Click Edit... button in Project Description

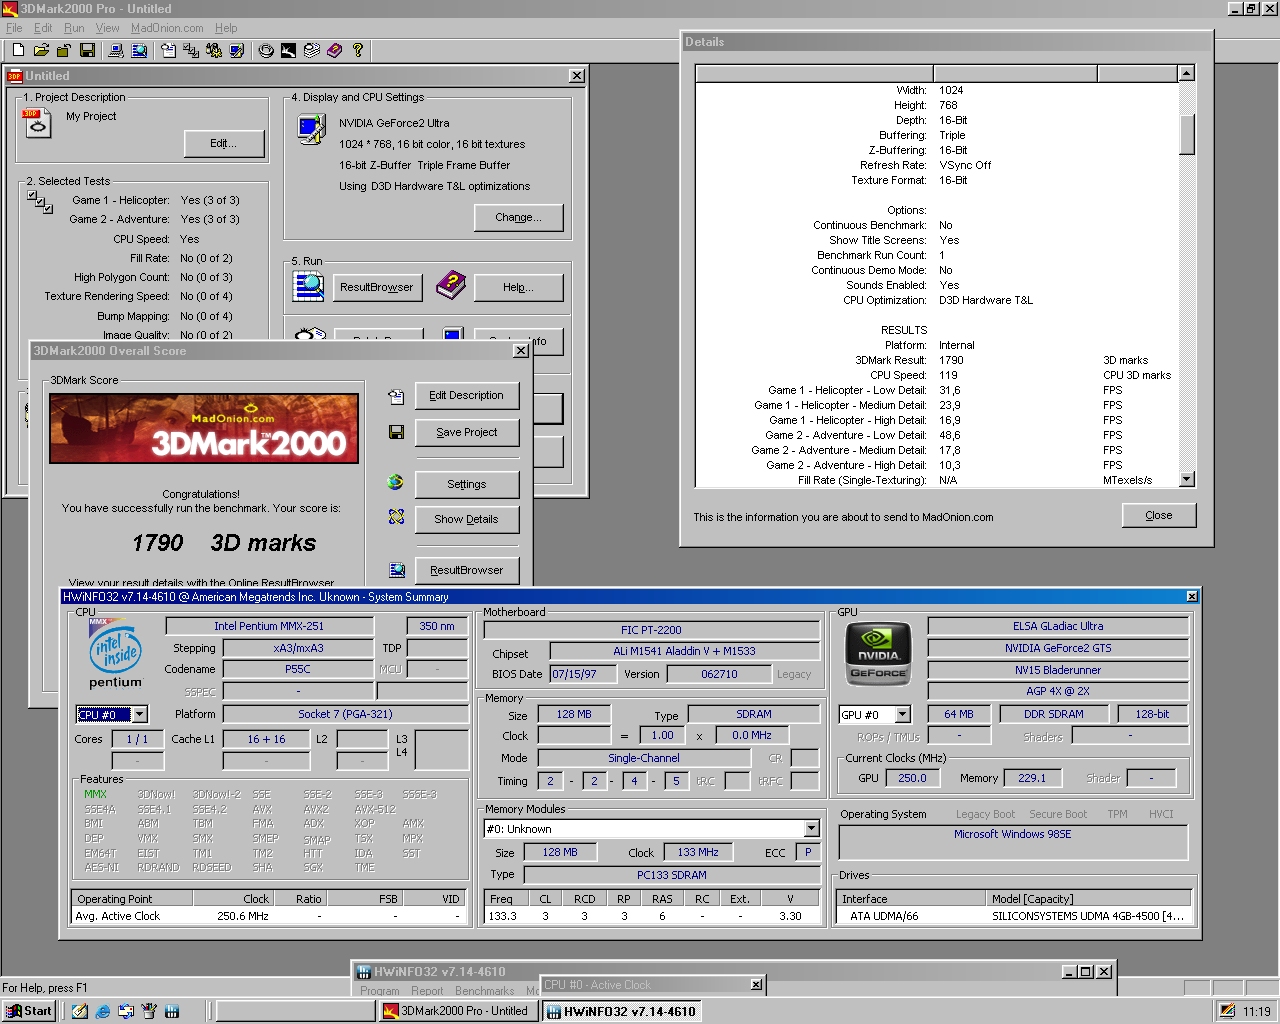click(224, 144)
